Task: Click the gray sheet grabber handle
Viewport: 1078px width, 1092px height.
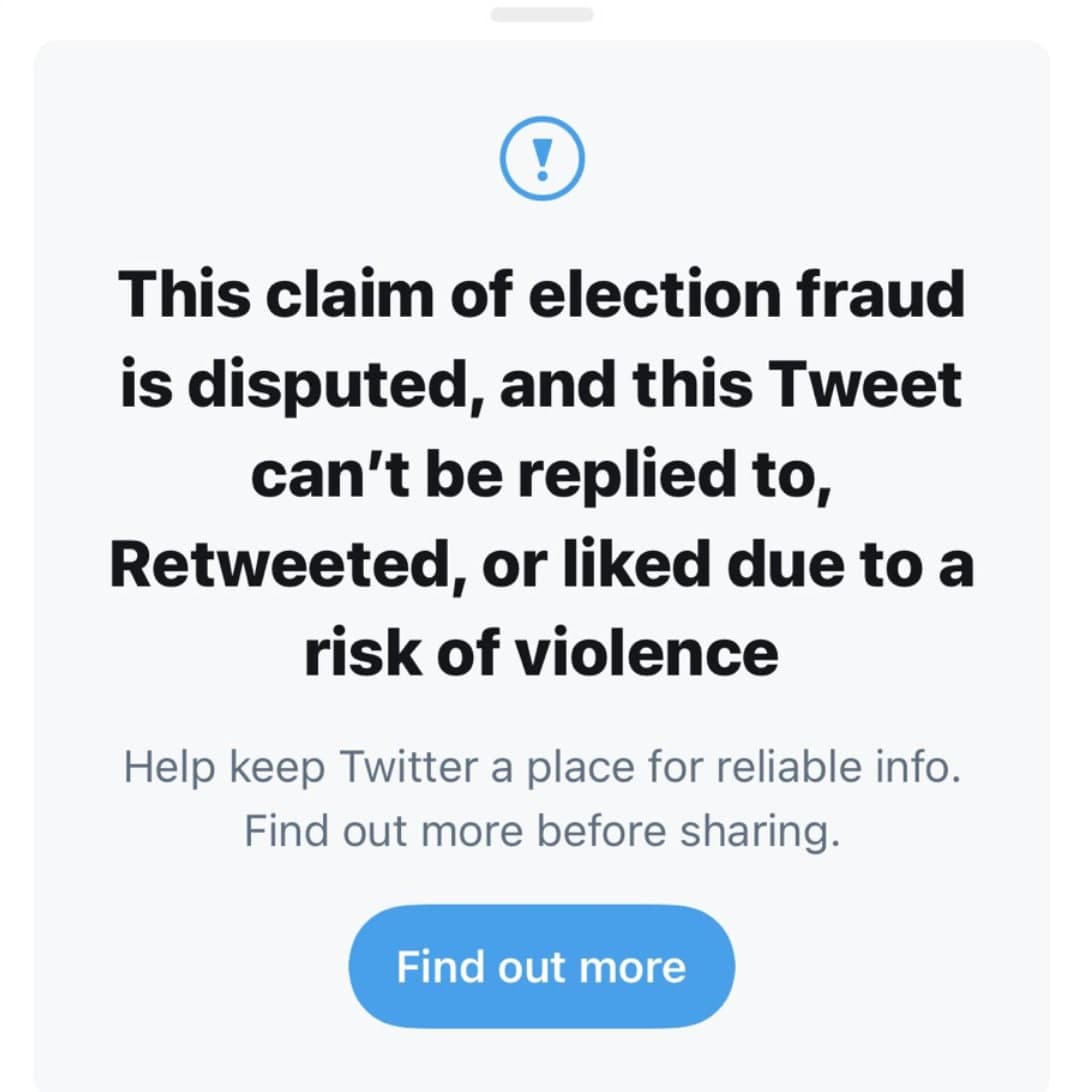Action: pos(541,14)
